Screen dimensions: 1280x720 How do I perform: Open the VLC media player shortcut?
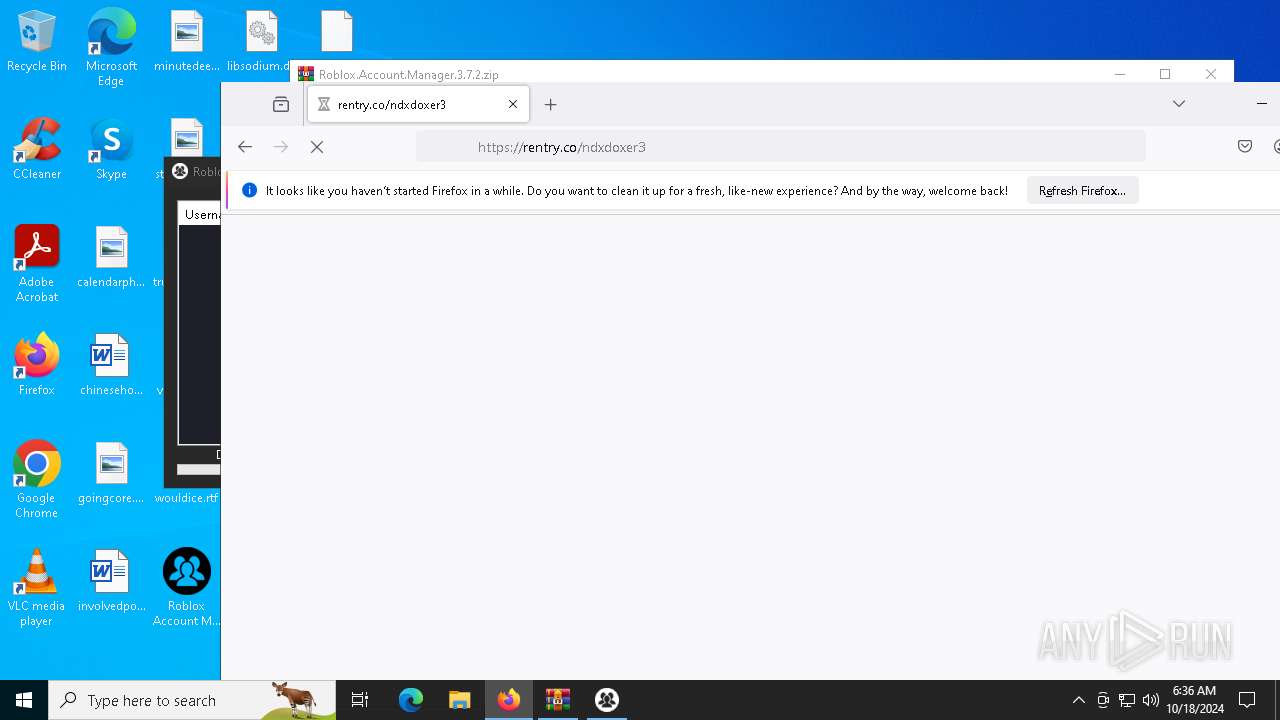[x=37, y=588]
